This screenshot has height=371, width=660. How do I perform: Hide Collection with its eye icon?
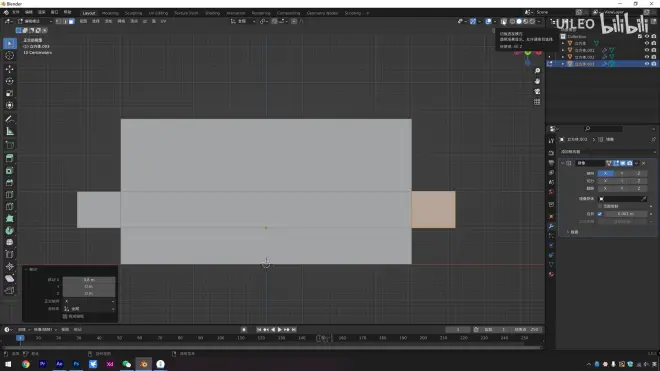647,37
